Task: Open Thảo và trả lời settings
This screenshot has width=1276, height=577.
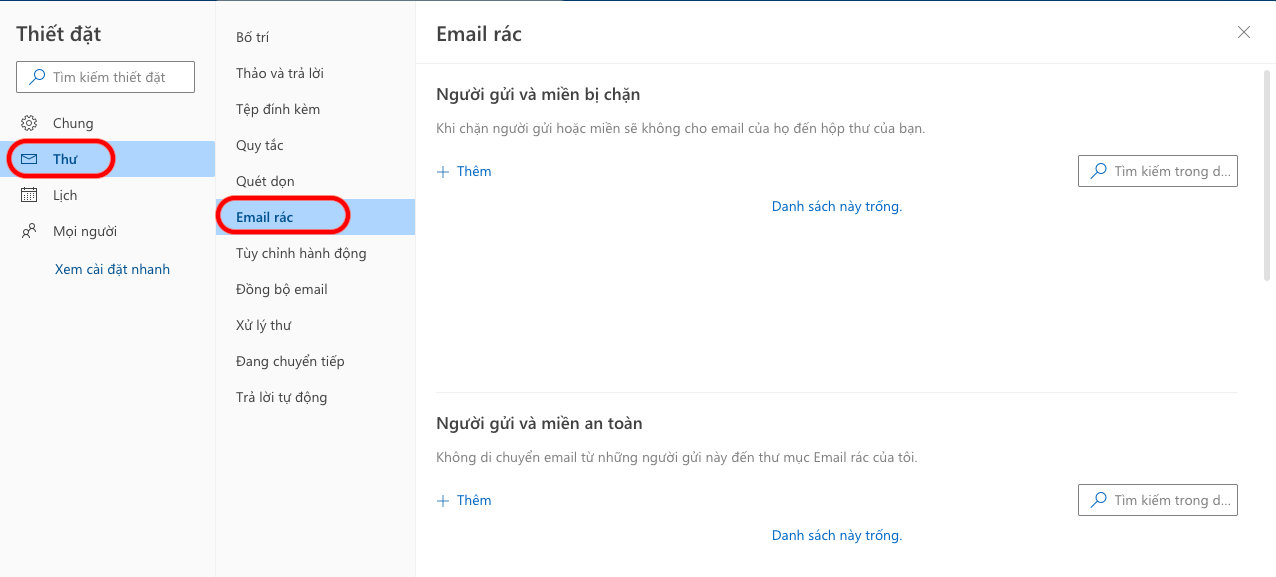Action: (x=279, y=73)
